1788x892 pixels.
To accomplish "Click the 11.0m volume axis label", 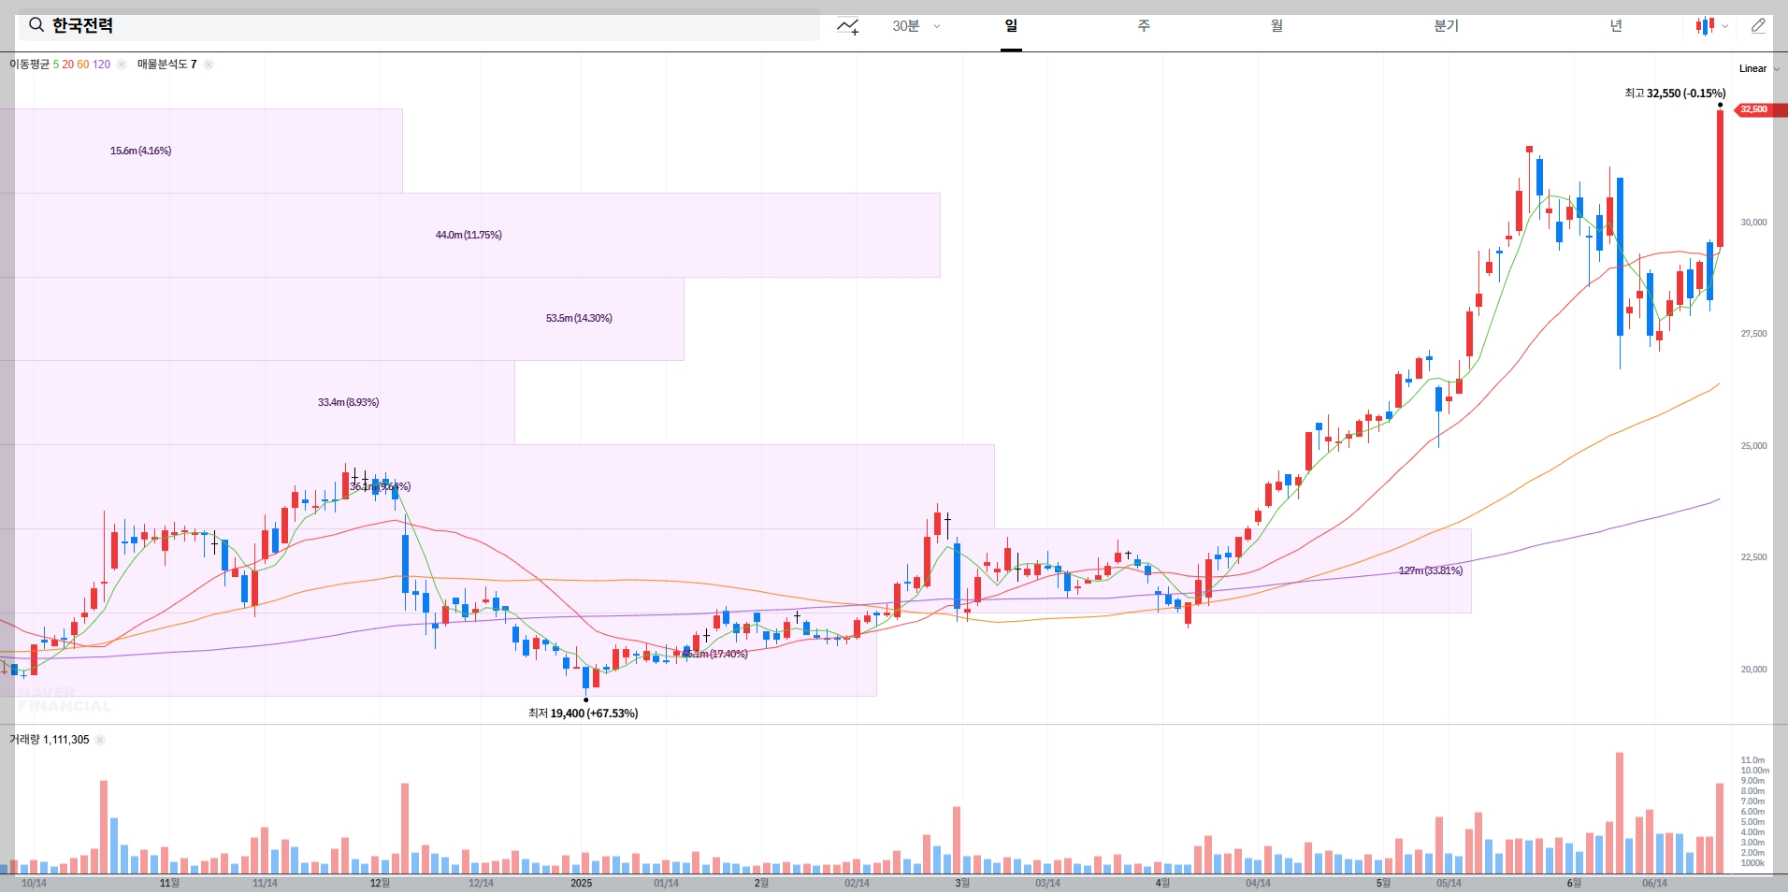I will pos(1753,760).
